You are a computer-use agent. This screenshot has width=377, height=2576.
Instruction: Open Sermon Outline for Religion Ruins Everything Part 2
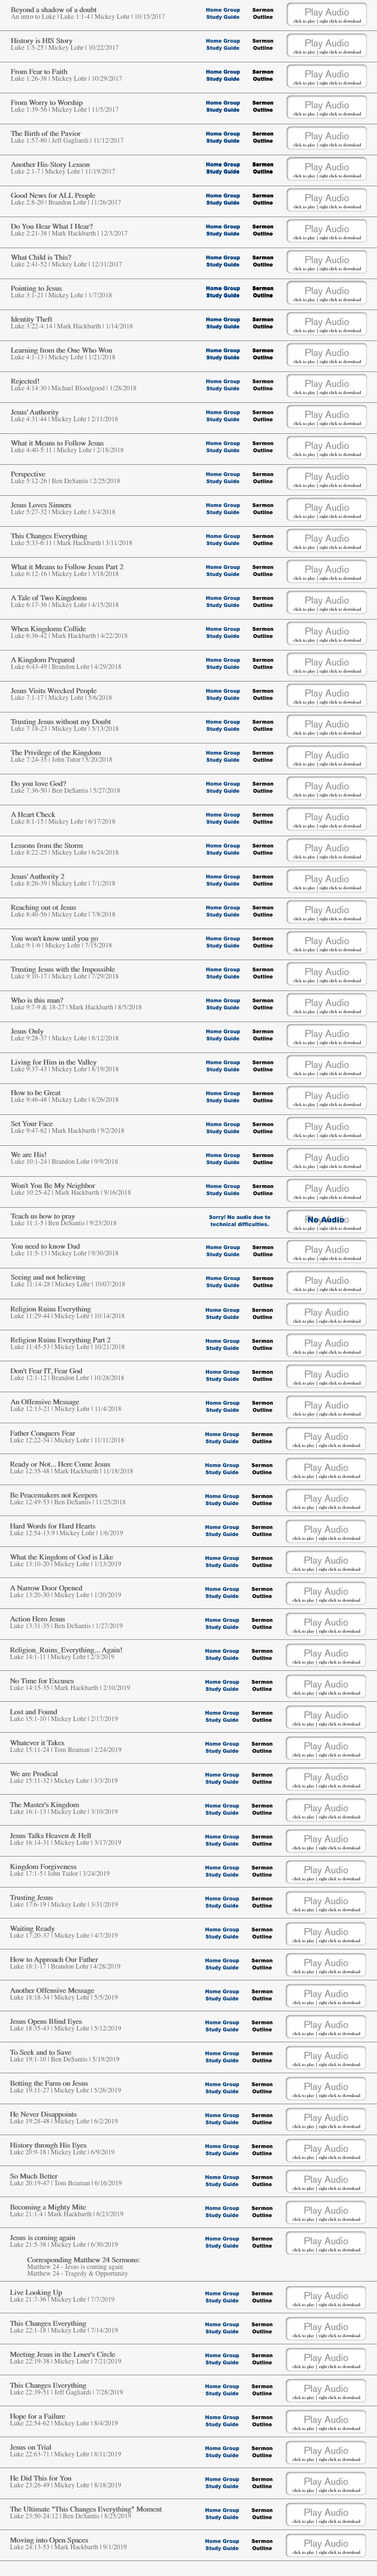(x=262, y=1344)
